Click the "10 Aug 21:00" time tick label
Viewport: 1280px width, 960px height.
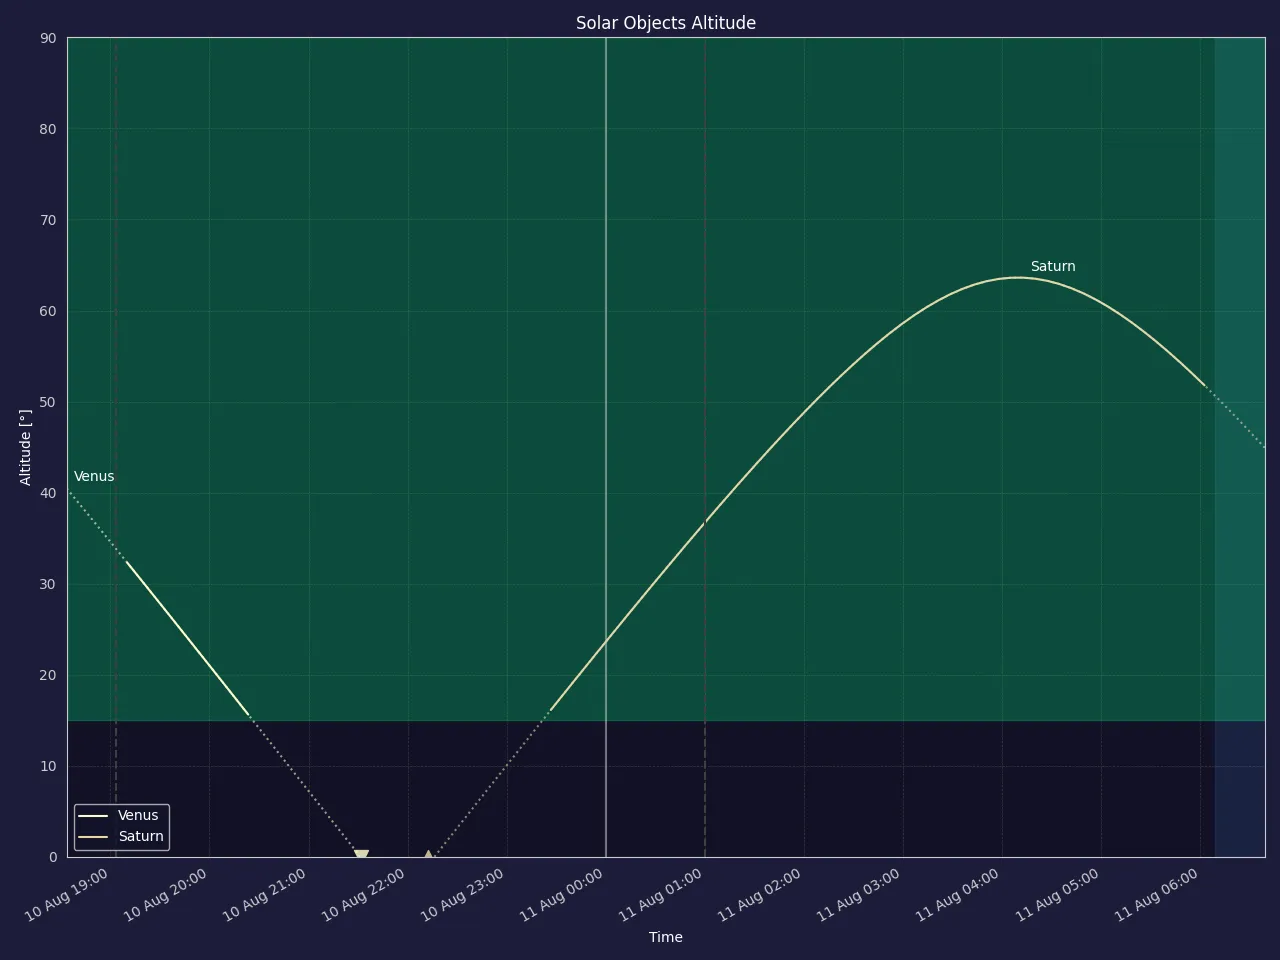click(x=265, y=895)
